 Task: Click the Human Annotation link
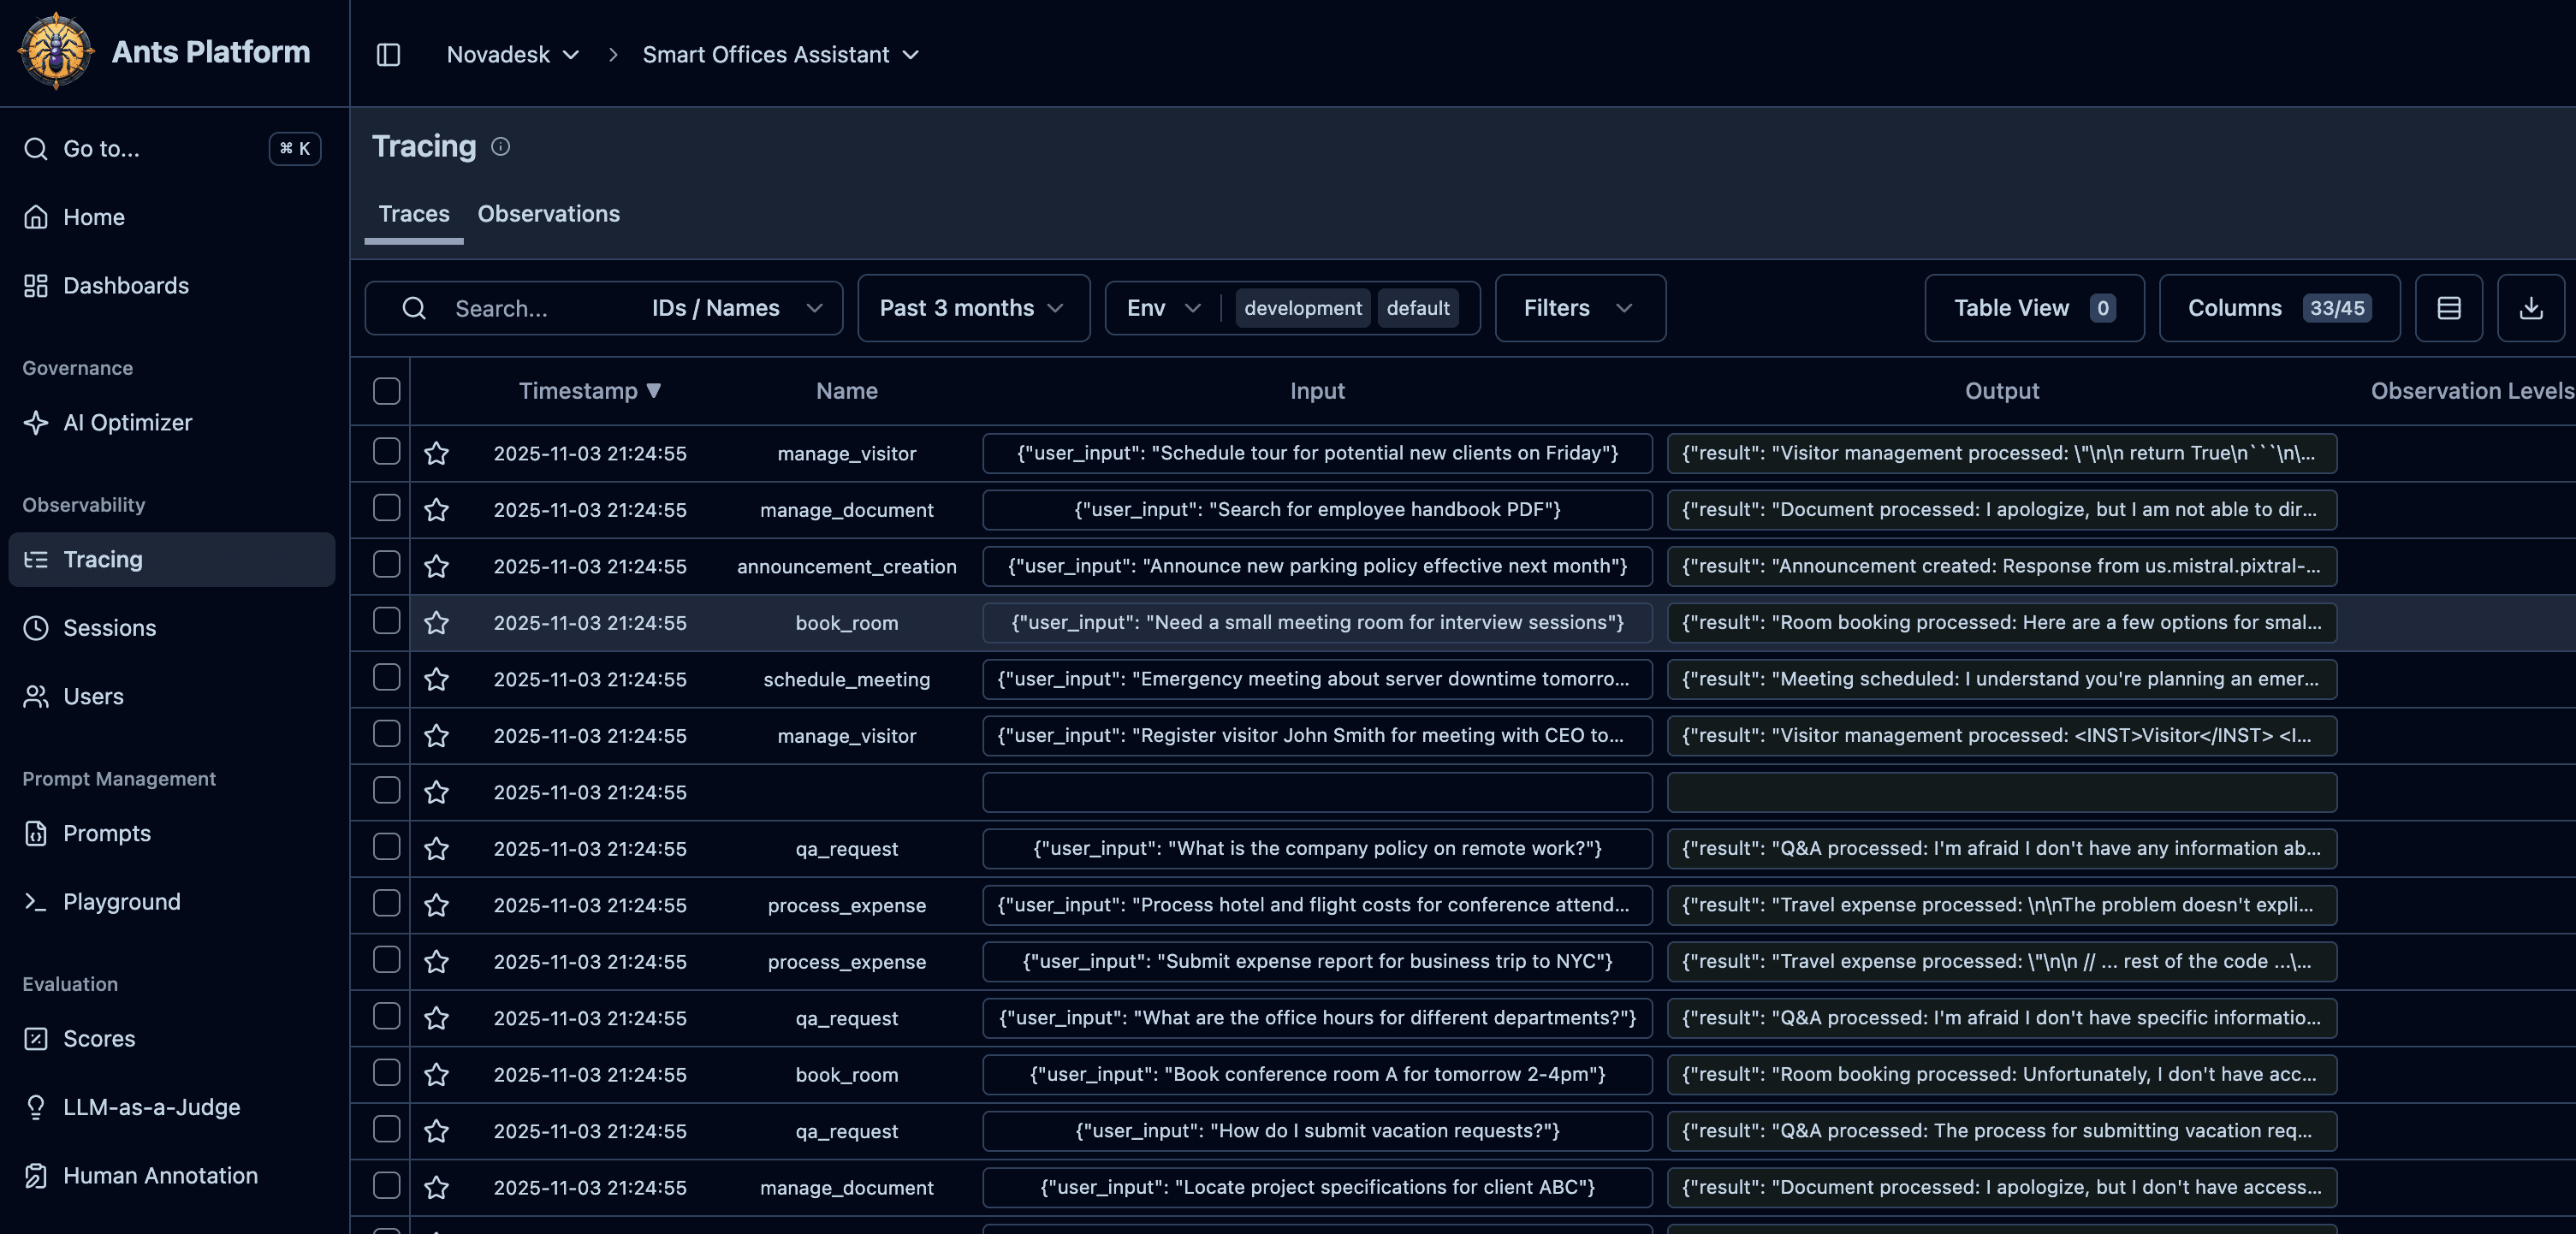[x=159, y=1176]
